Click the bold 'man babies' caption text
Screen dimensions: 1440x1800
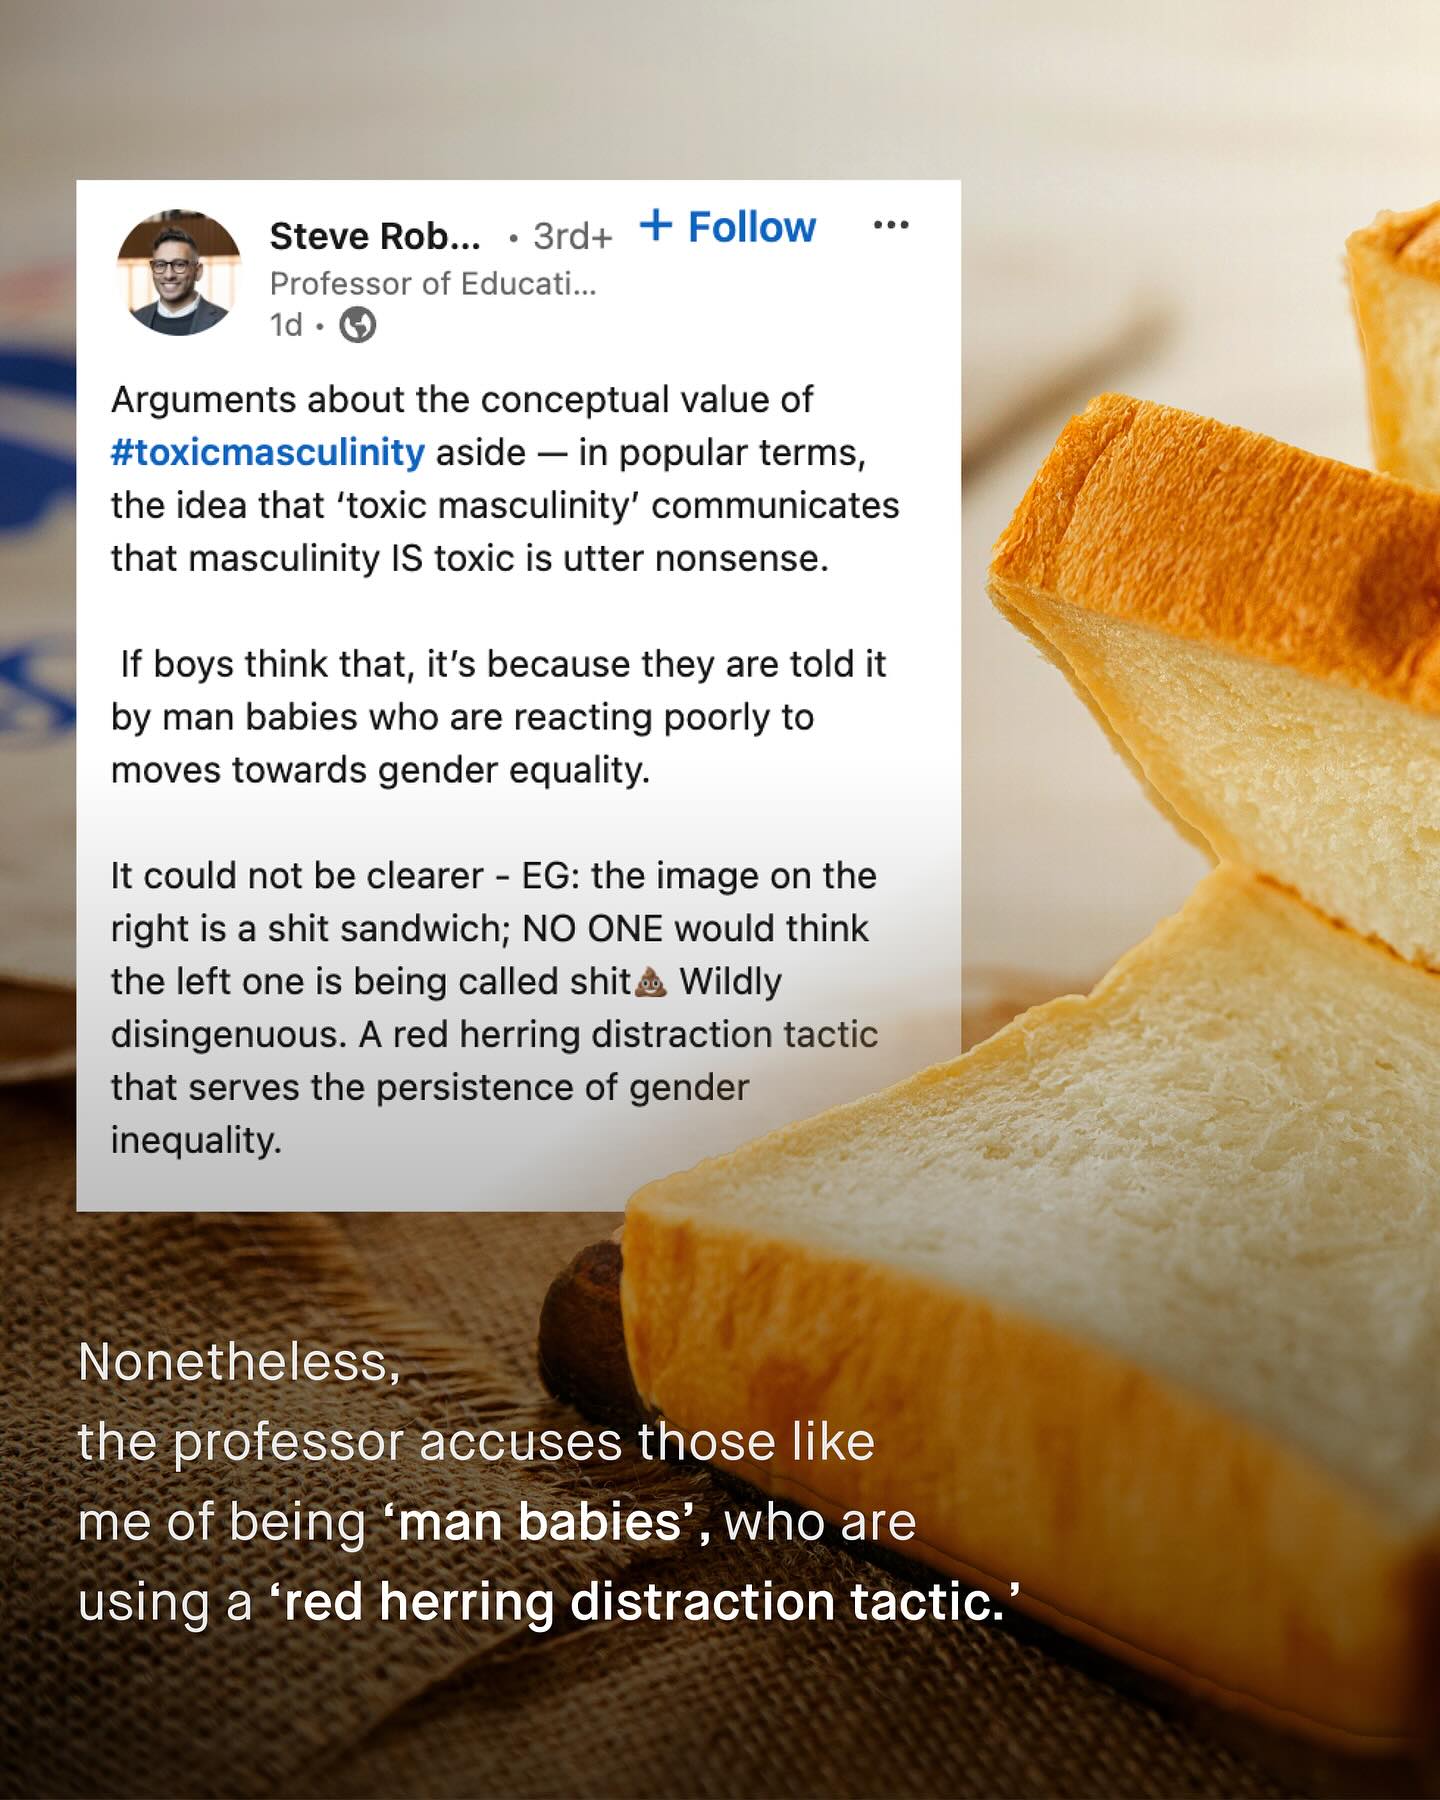click(546, 1522)
